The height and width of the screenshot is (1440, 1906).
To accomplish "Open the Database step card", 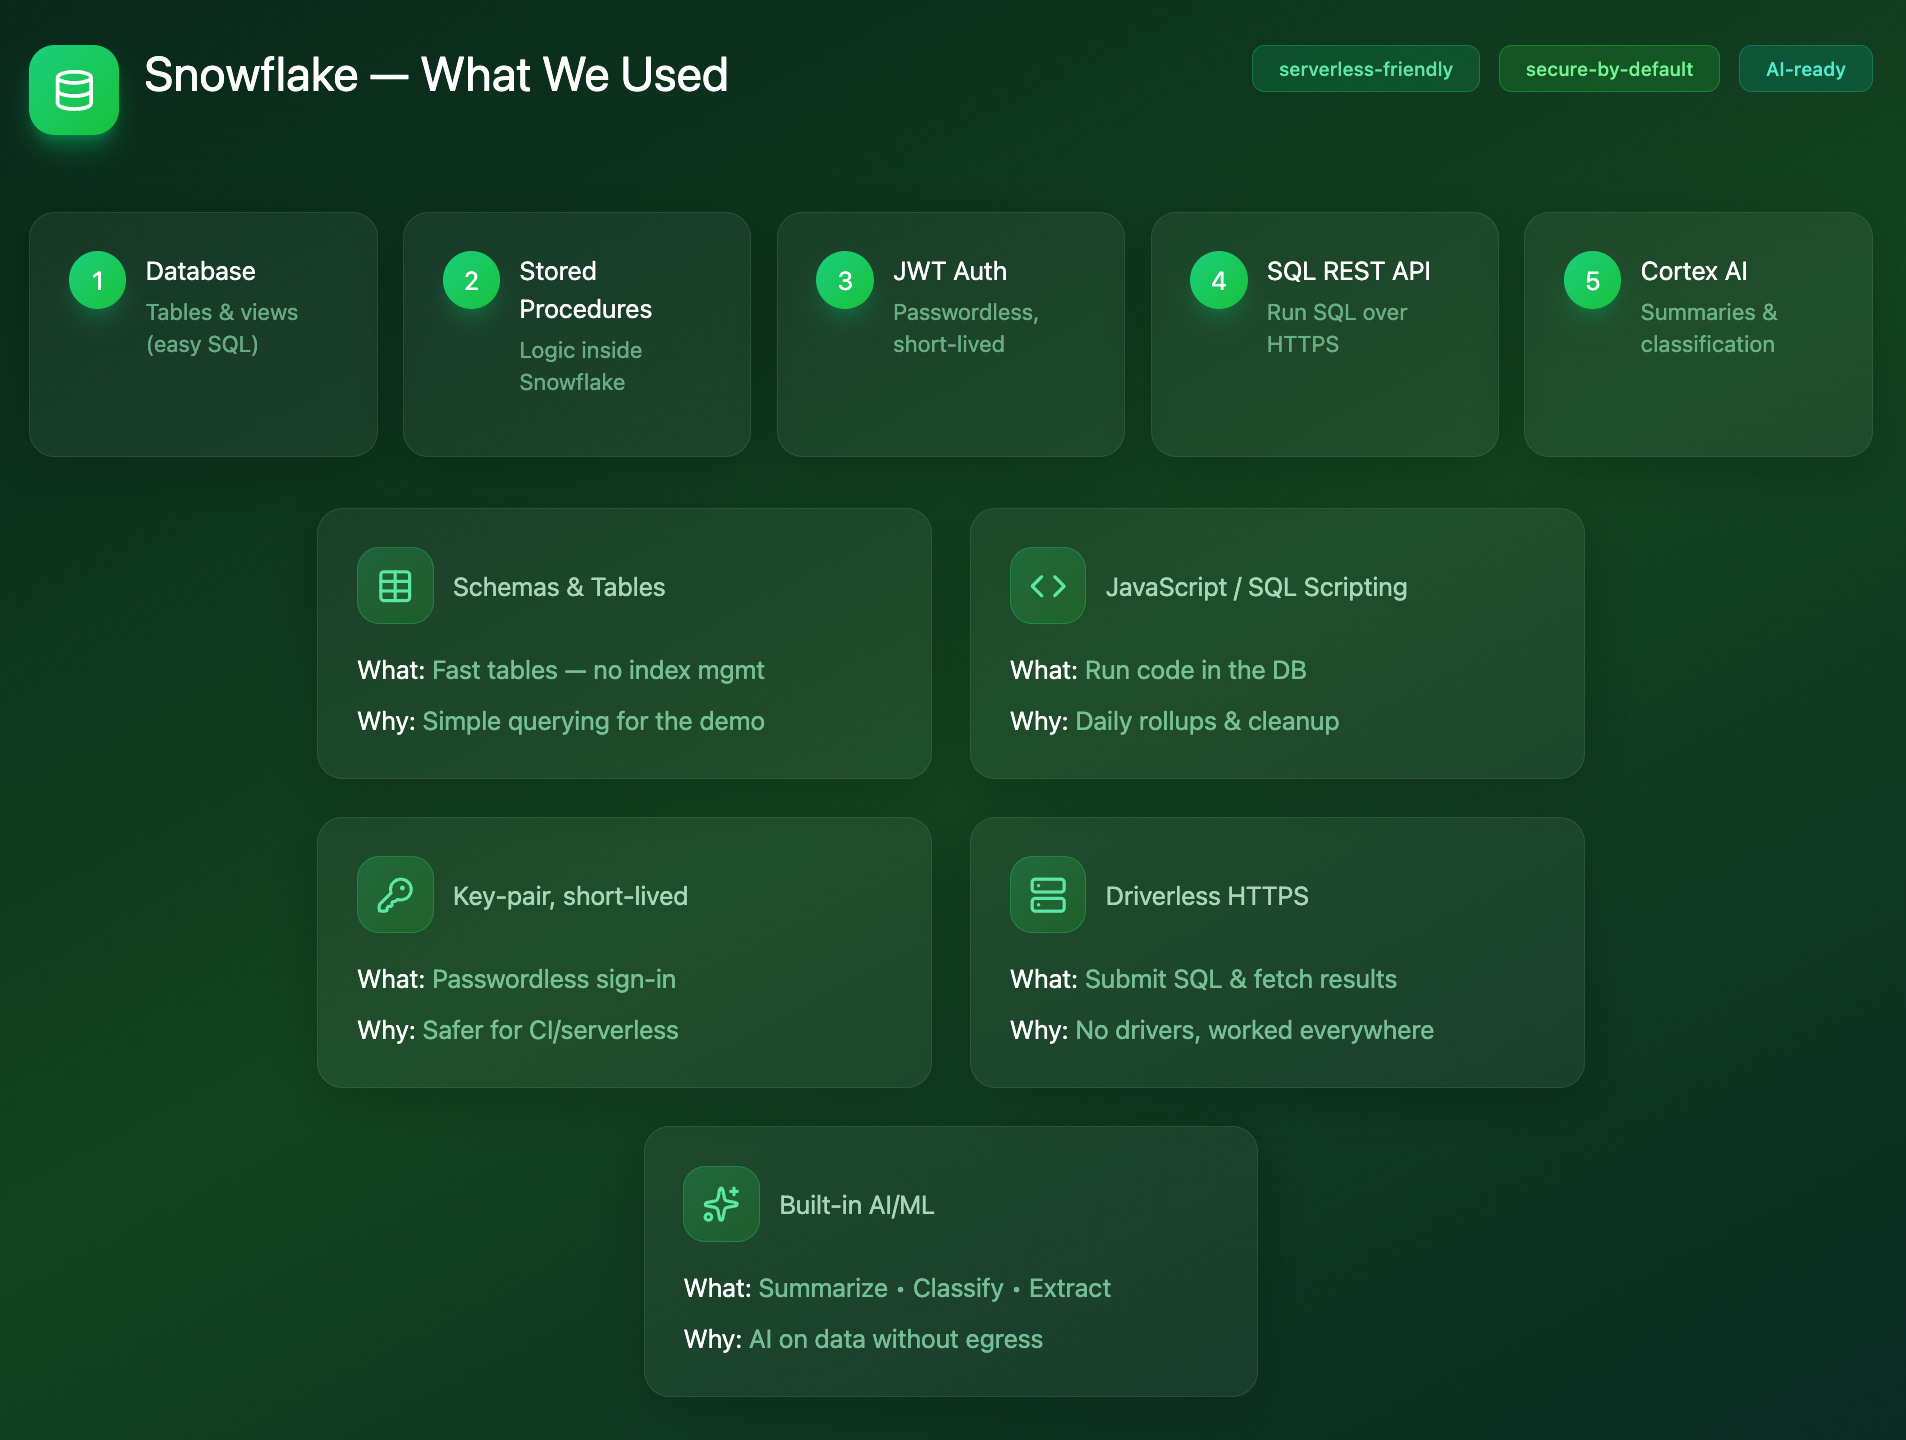I will pos(203,334).
